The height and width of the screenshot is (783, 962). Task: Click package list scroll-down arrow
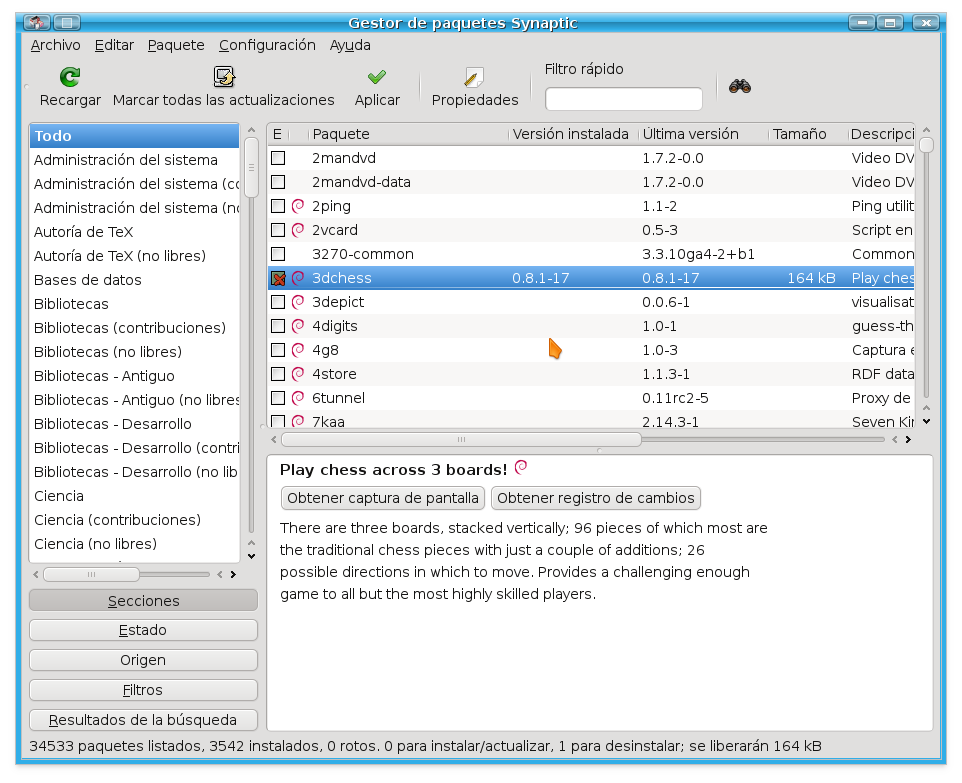point(926,422)
